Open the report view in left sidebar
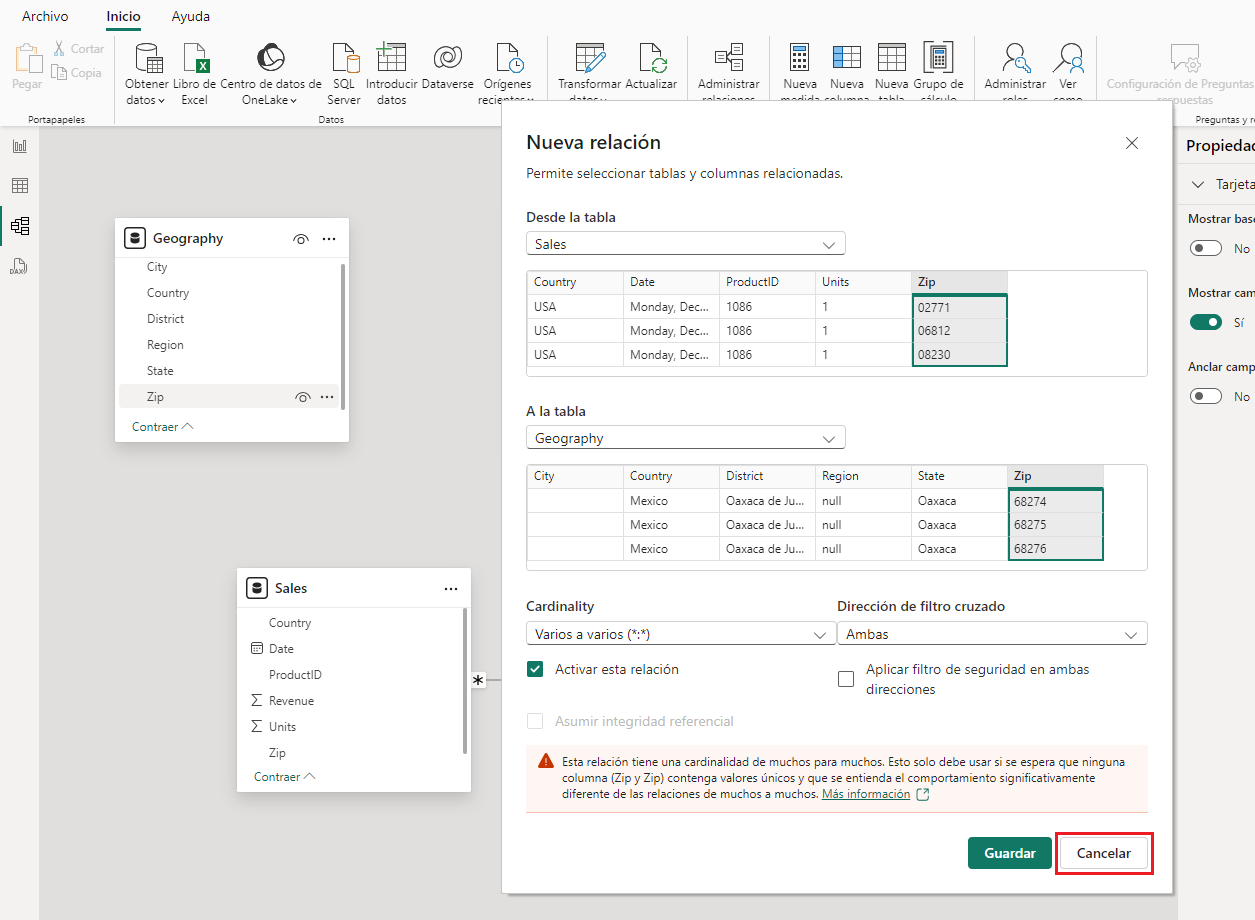Viewport: 1255px width, 920px height. click(19, 146)
